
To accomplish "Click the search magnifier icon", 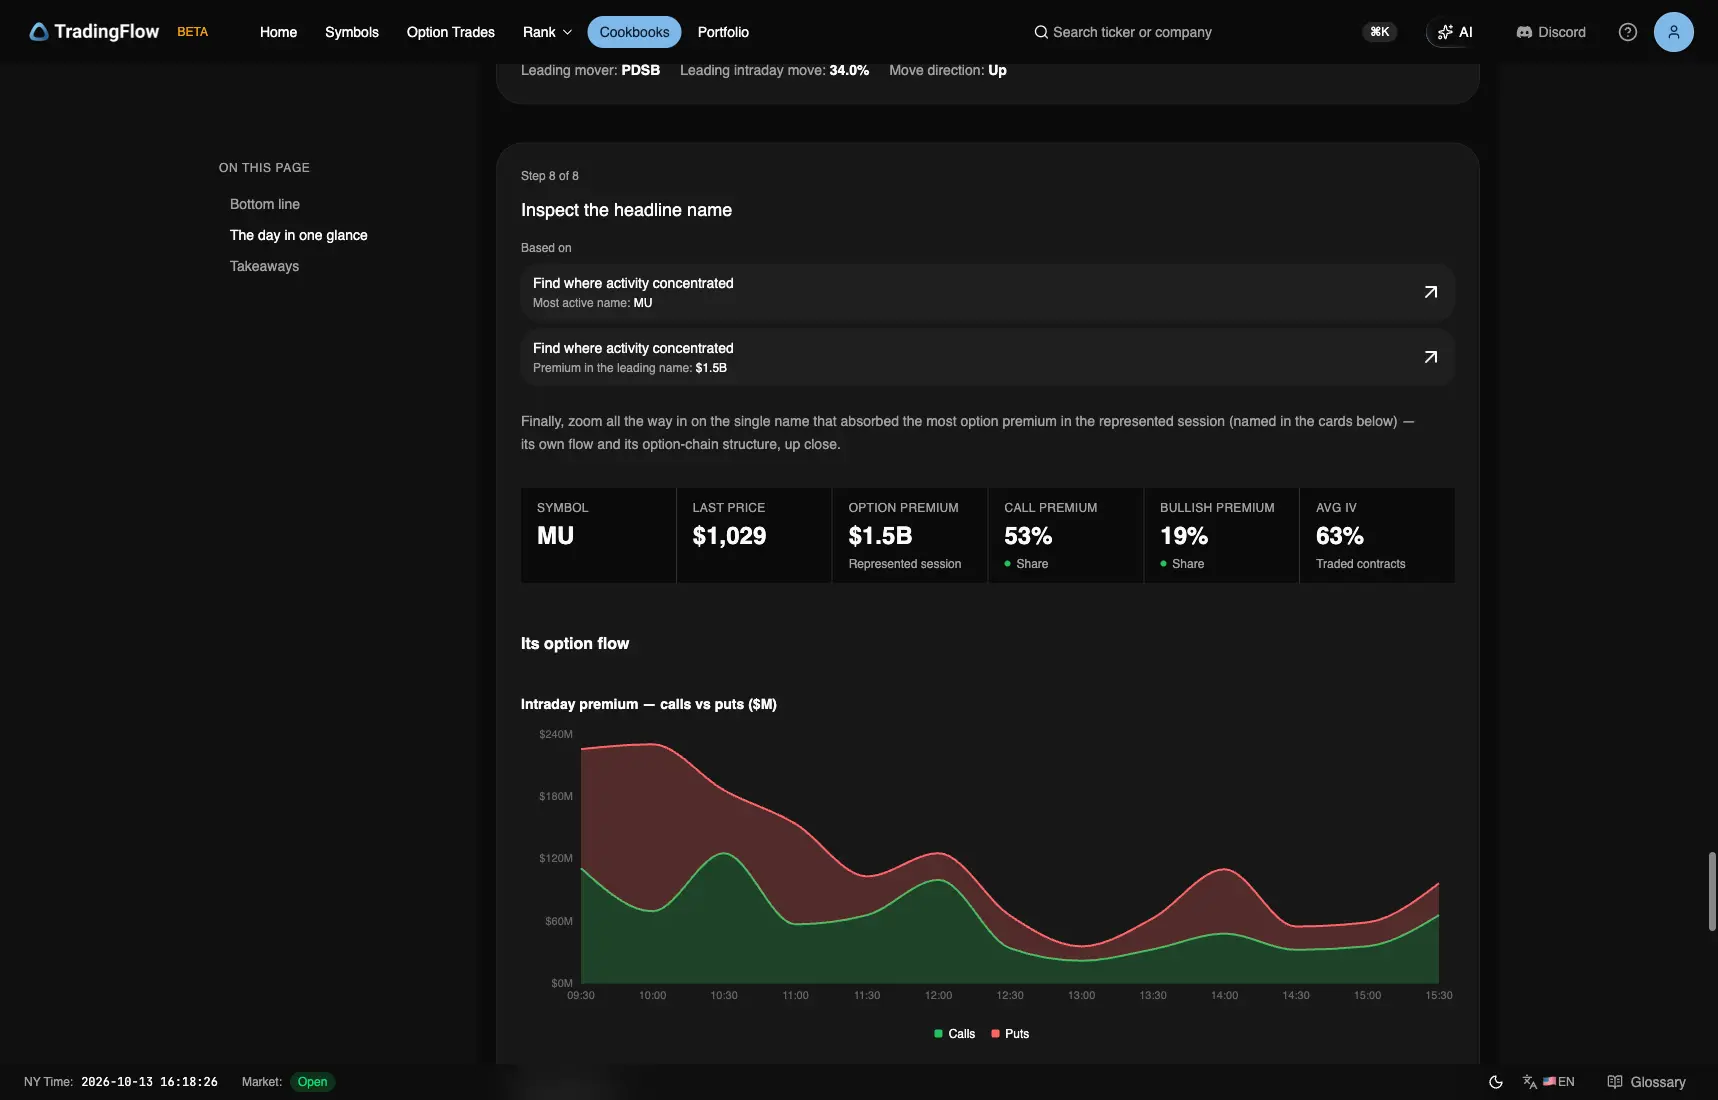I will (1041, 32).
